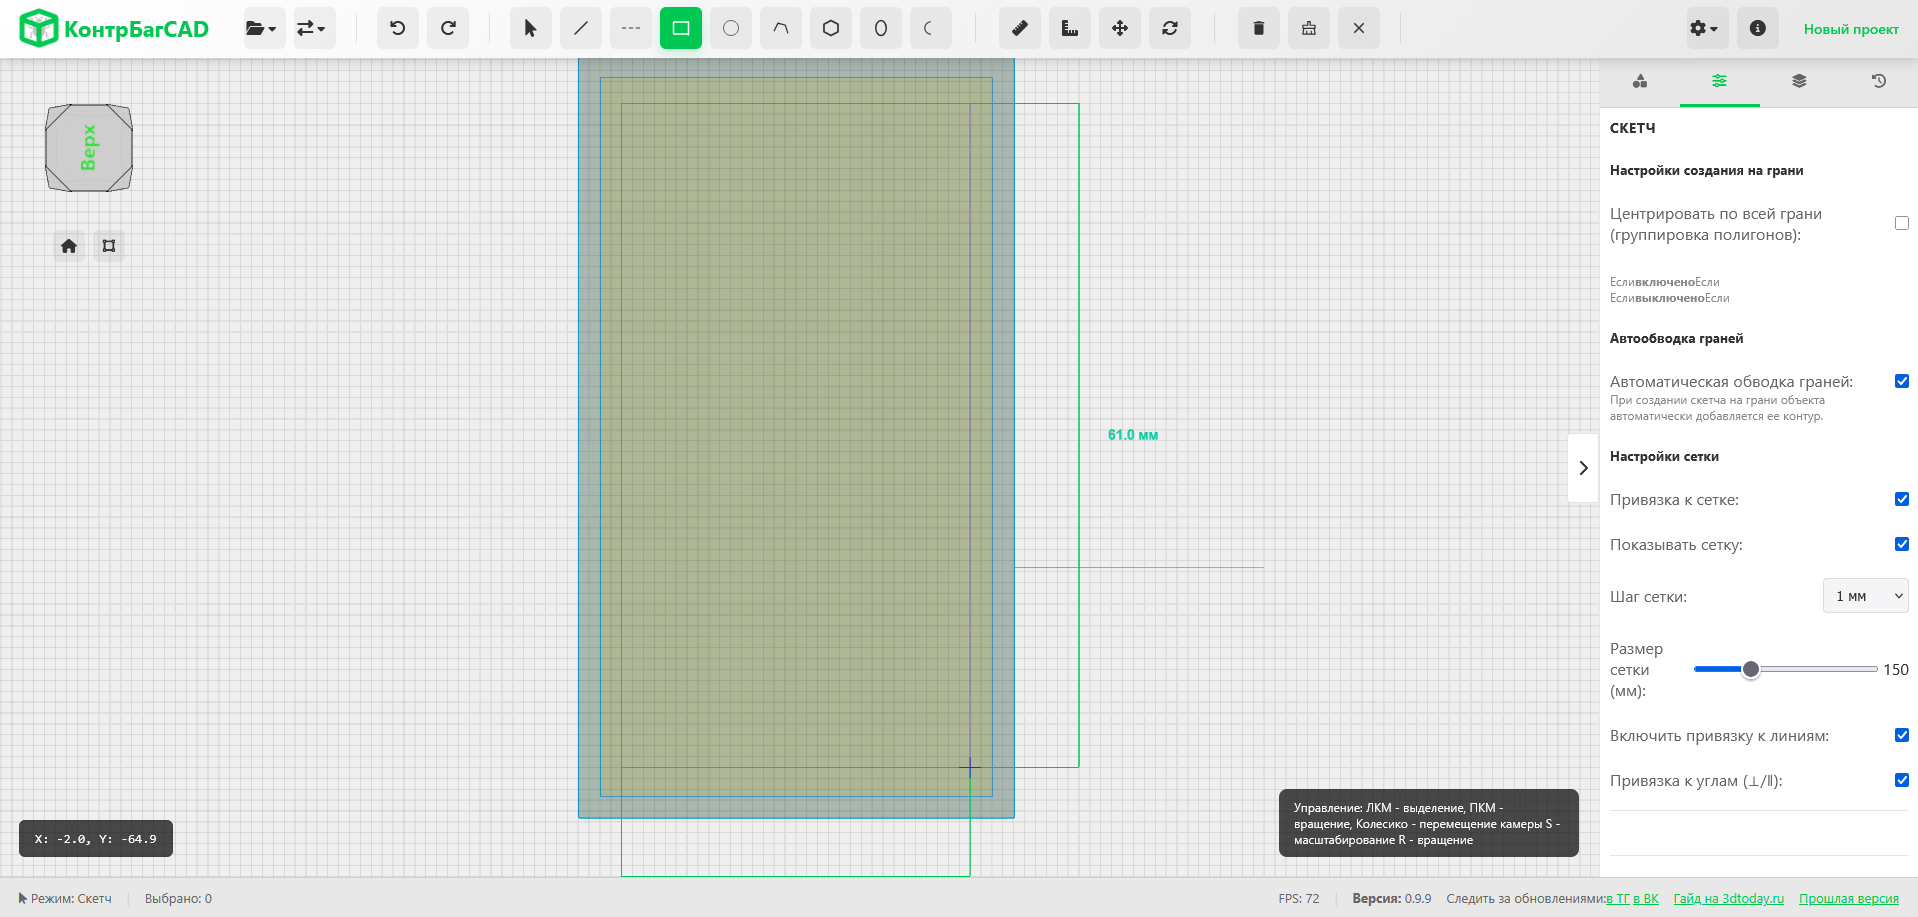Toggle the 'Показывать сетку' checkbox
The image size is (1918, 917).
click(x=1902, y=544)
